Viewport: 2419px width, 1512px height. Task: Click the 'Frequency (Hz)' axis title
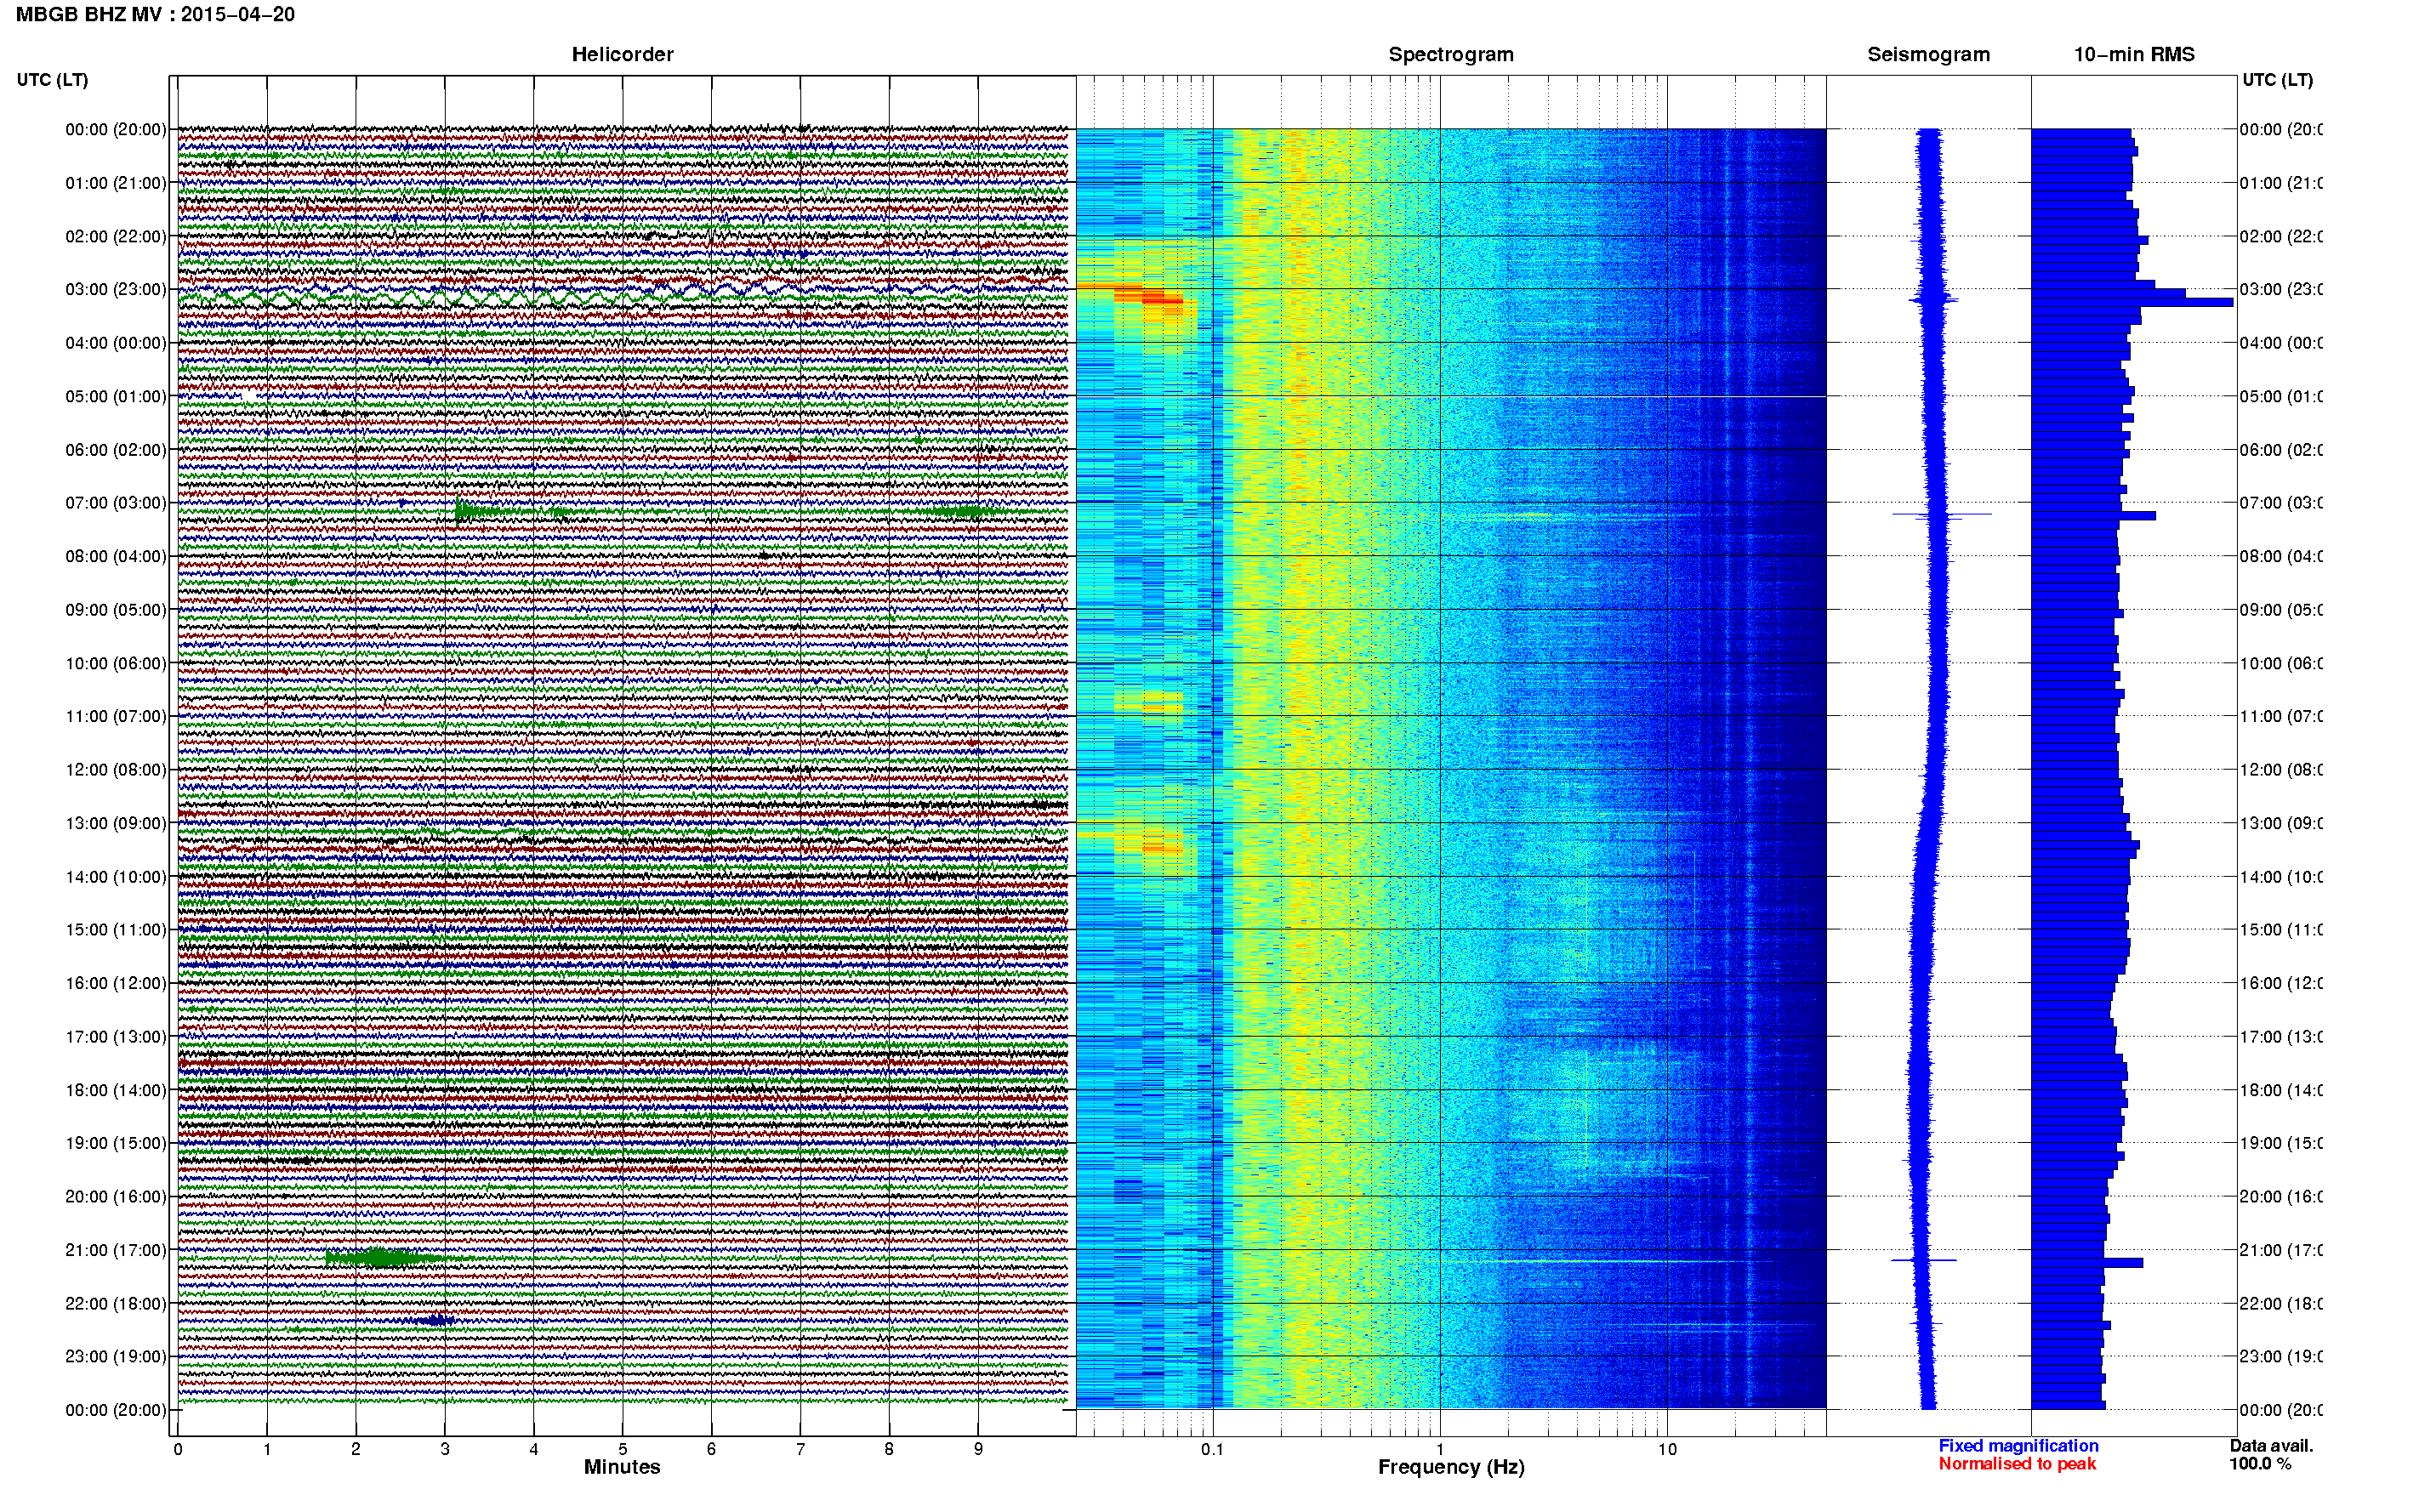[x=1451, y=1467]
